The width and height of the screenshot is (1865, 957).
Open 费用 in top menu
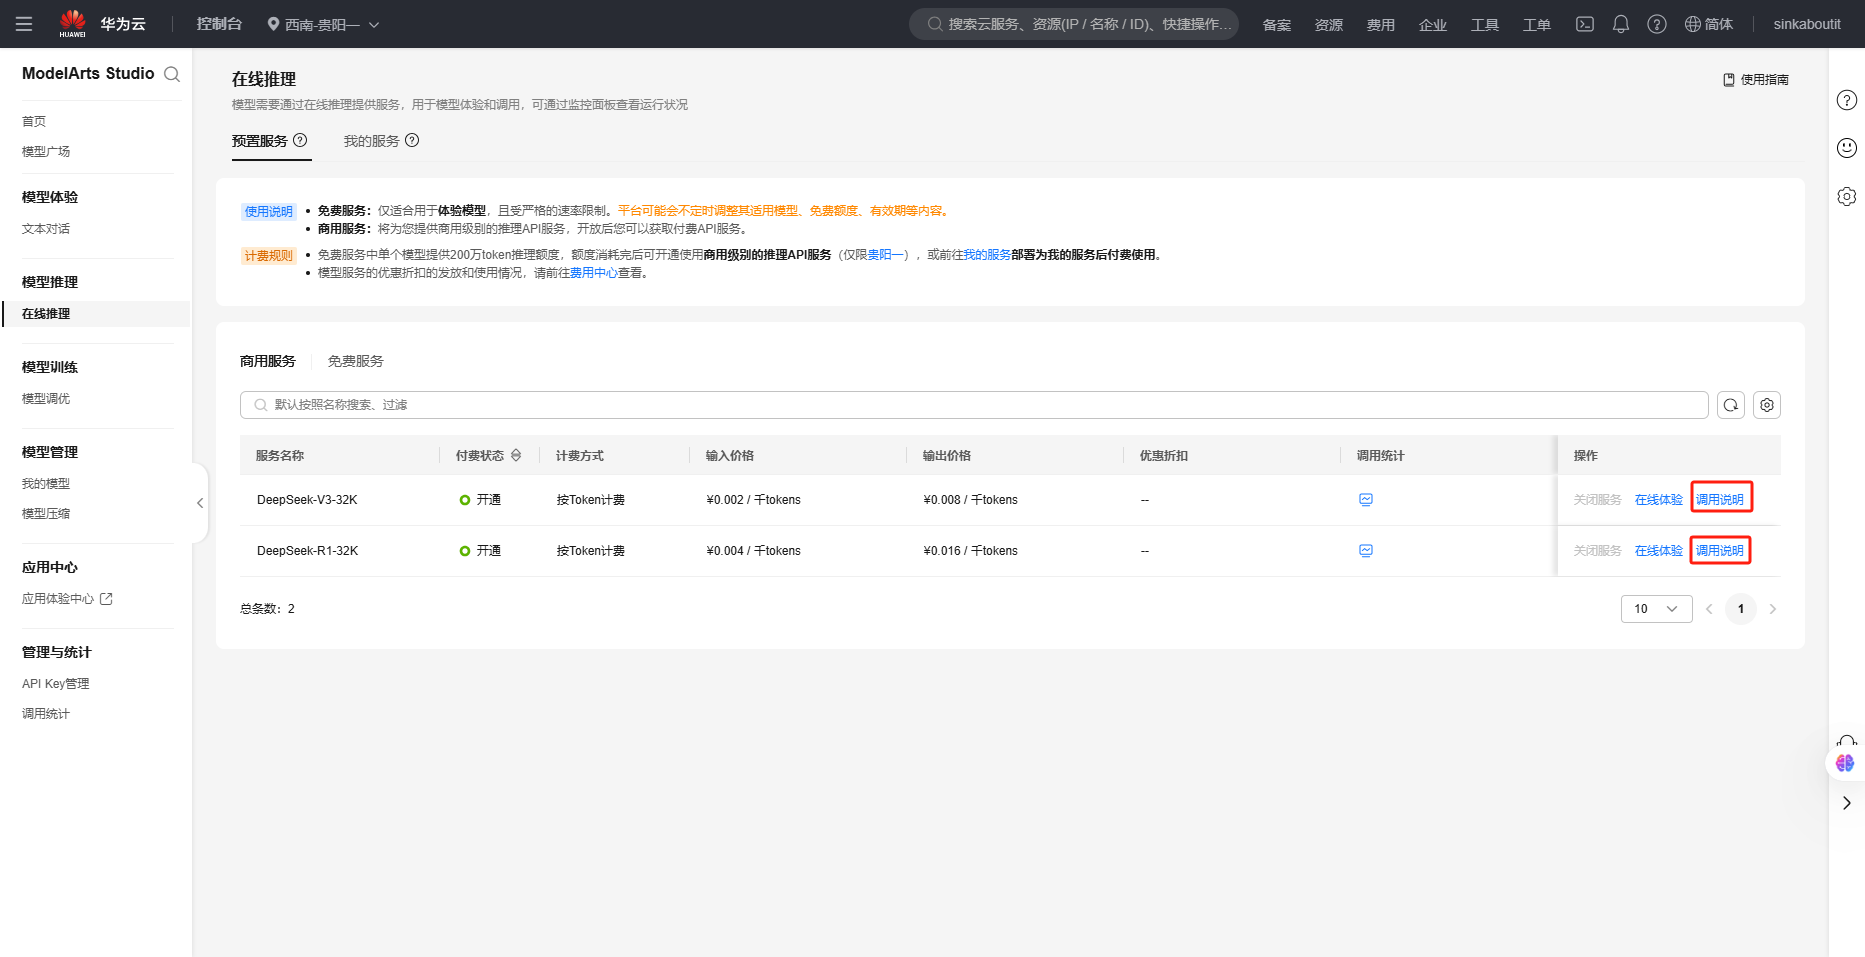[1381, 25]
